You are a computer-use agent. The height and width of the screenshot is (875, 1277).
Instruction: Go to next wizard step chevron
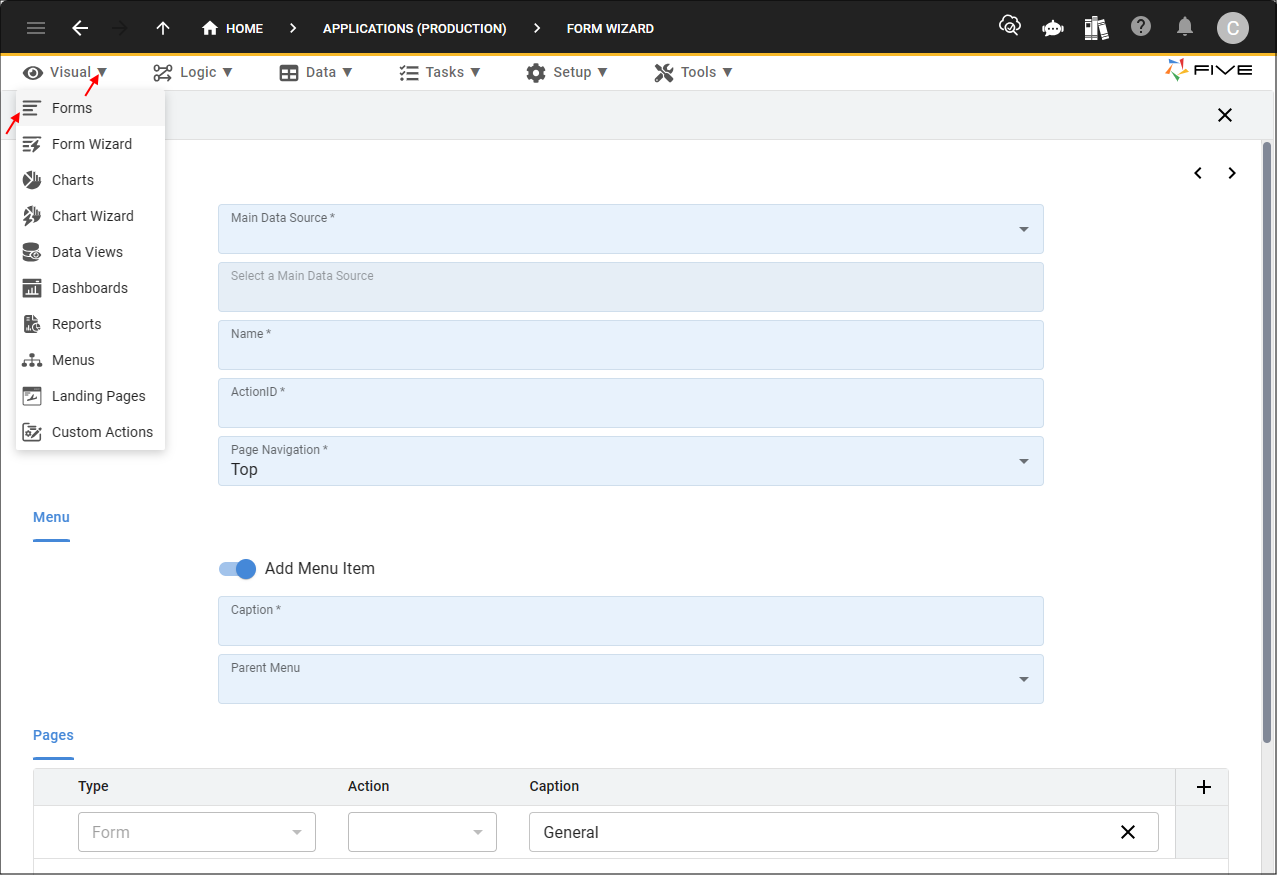1232,173
